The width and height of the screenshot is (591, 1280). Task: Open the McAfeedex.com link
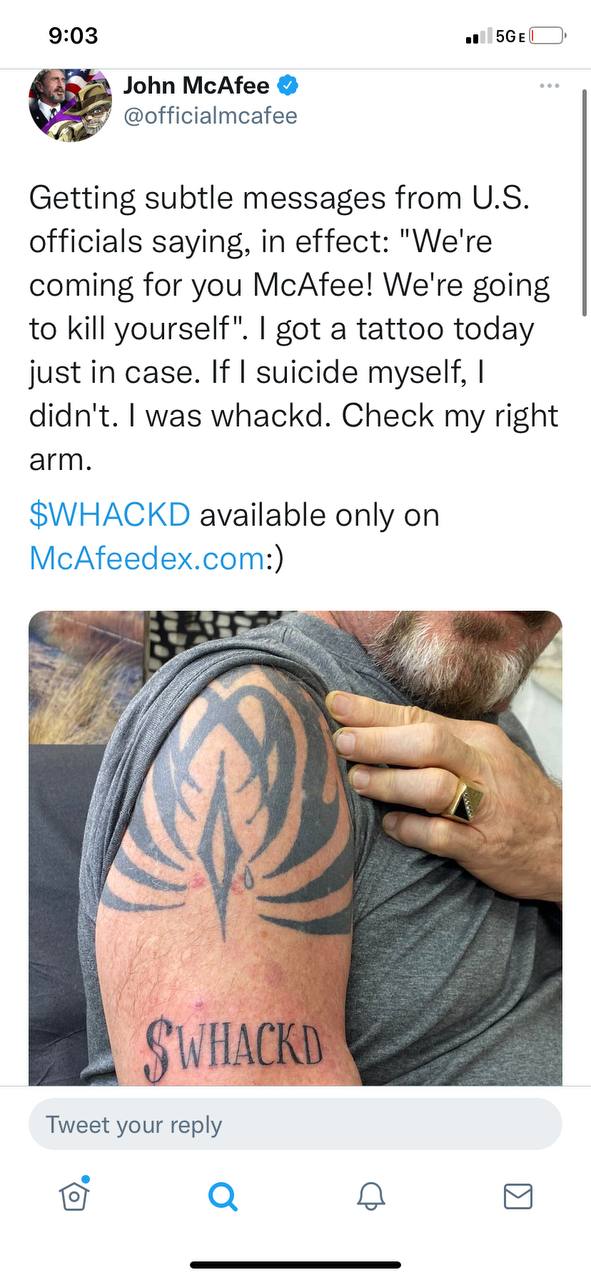point(147,558)
